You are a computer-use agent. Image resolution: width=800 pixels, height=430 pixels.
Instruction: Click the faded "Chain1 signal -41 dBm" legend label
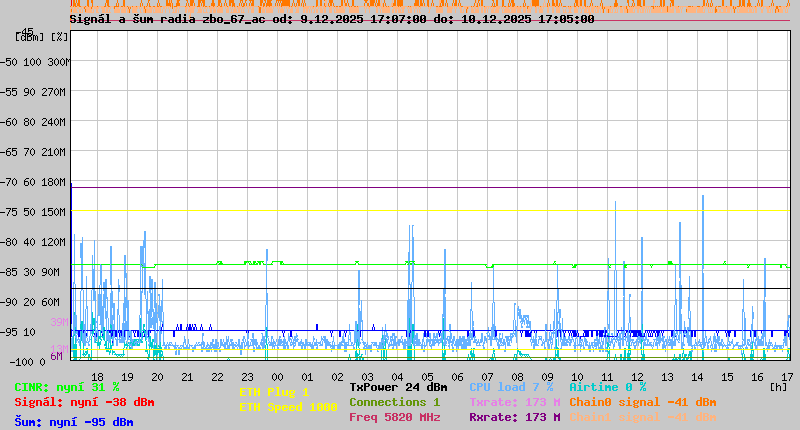pyautogui.click(x=643, y=417)
